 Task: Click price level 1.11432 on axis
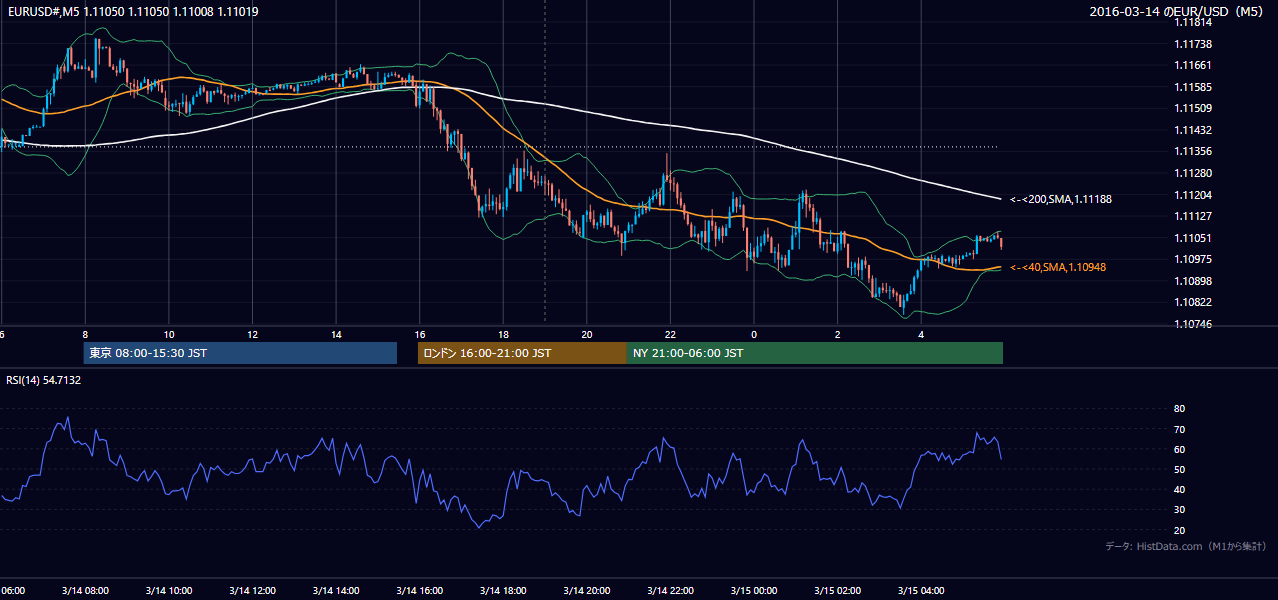[1194, 130]
